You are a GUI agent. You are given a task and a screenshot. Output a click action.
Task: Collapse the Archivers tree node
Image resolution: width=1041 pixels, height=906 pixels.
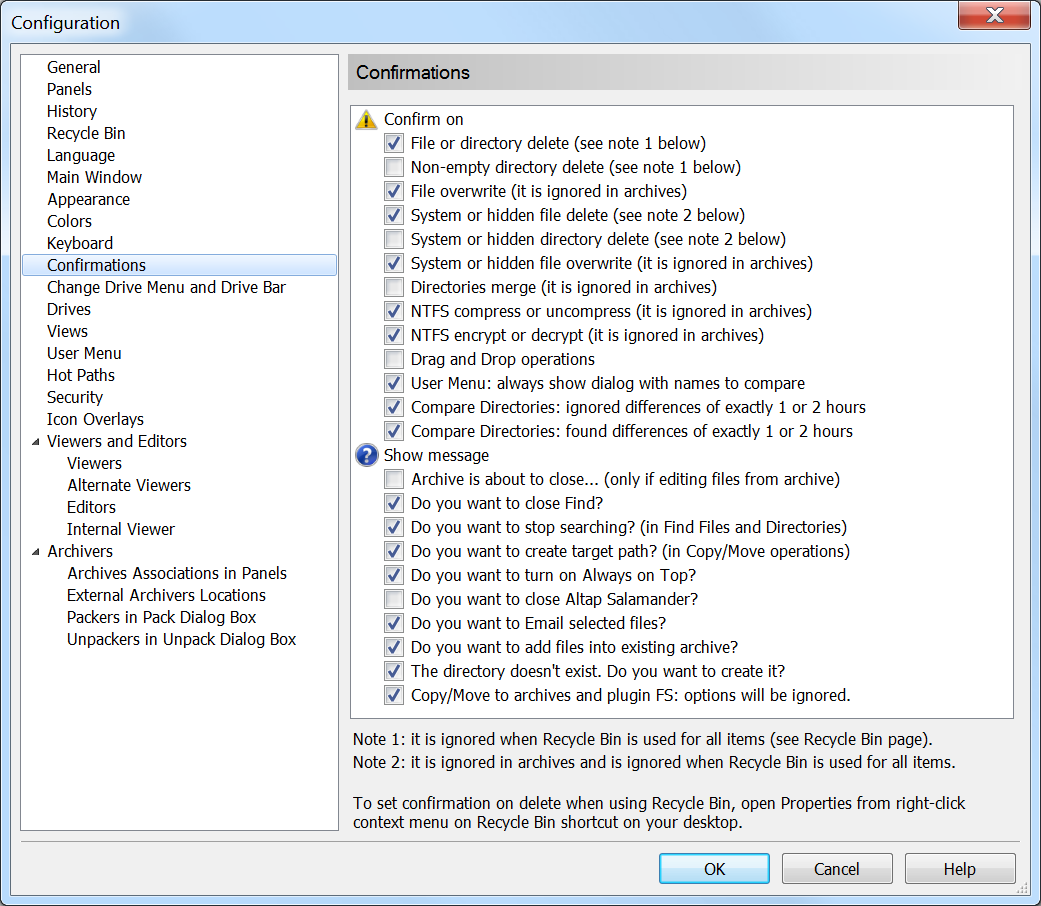click(x=34, y=552)
